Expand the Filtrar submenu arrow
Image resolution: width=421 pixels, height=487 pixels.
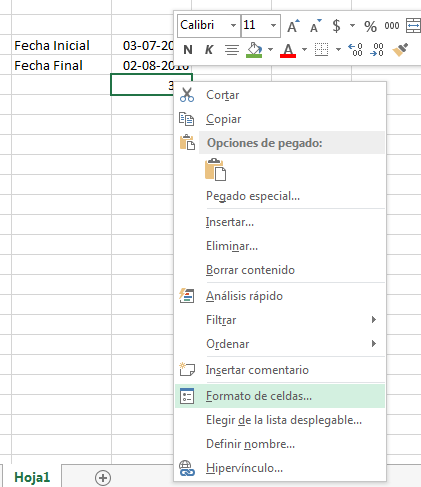click(374, 320)
